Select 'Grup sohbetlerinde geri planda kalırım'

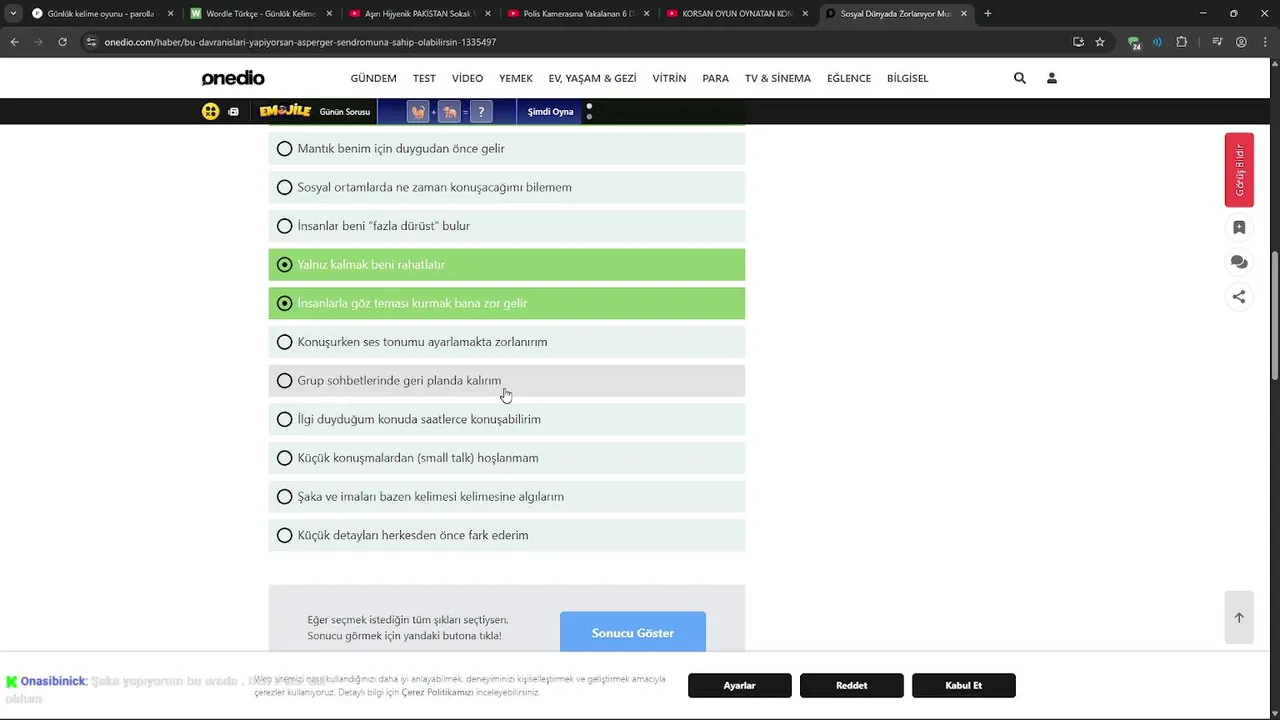point(506,380)
